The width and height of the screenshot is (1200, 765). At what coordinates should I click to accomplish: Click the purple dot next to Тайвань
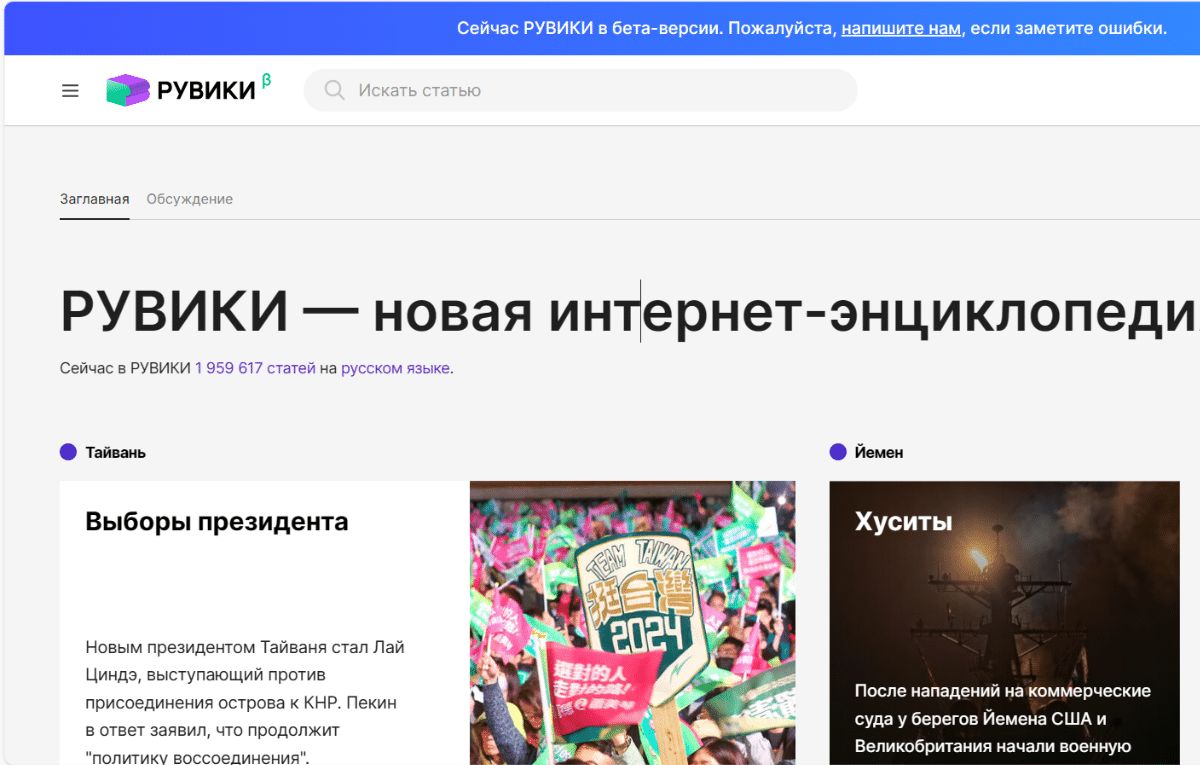[x=68, y=452]
